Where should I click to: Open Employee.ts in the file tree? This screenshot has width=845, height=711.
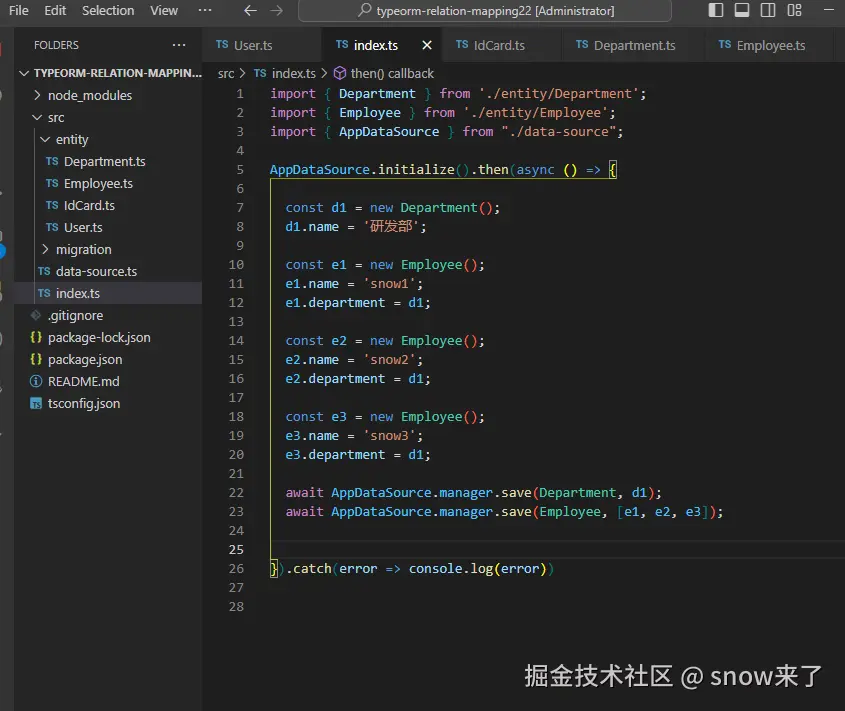click(108, 184)
